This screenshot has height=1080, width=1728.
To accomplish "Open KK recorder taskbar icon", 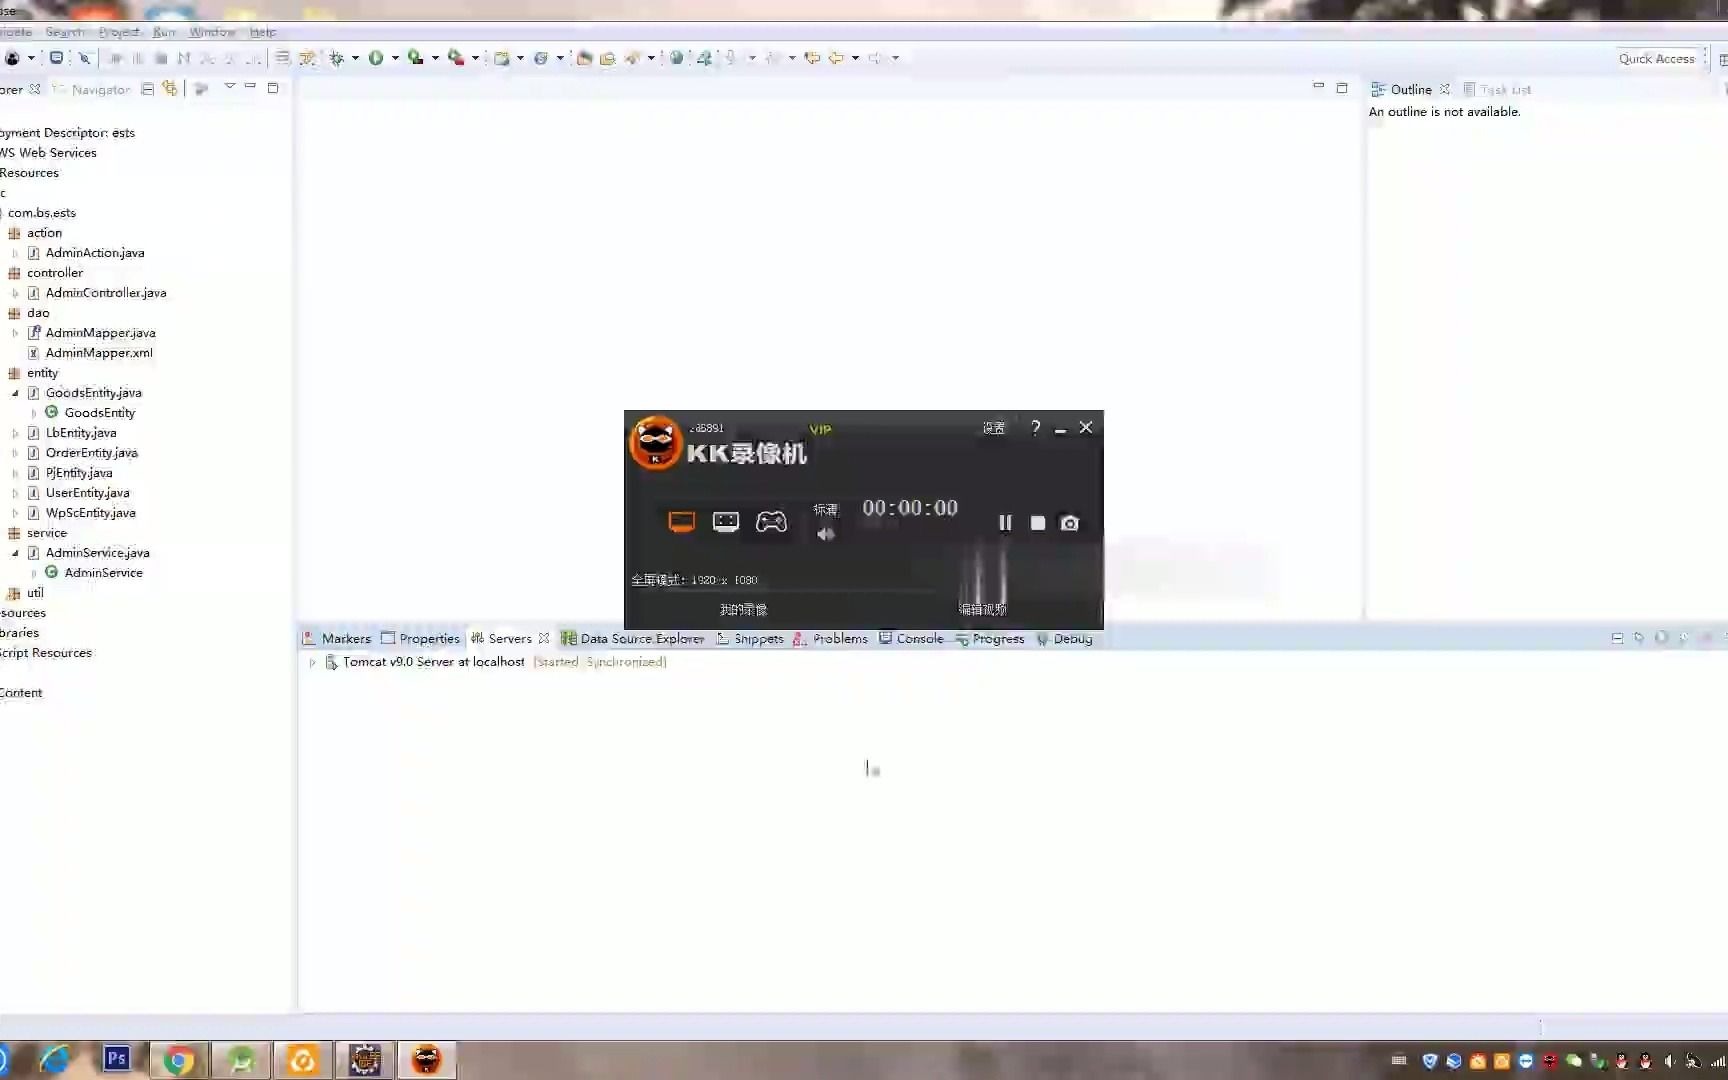I will [427, 1060].
